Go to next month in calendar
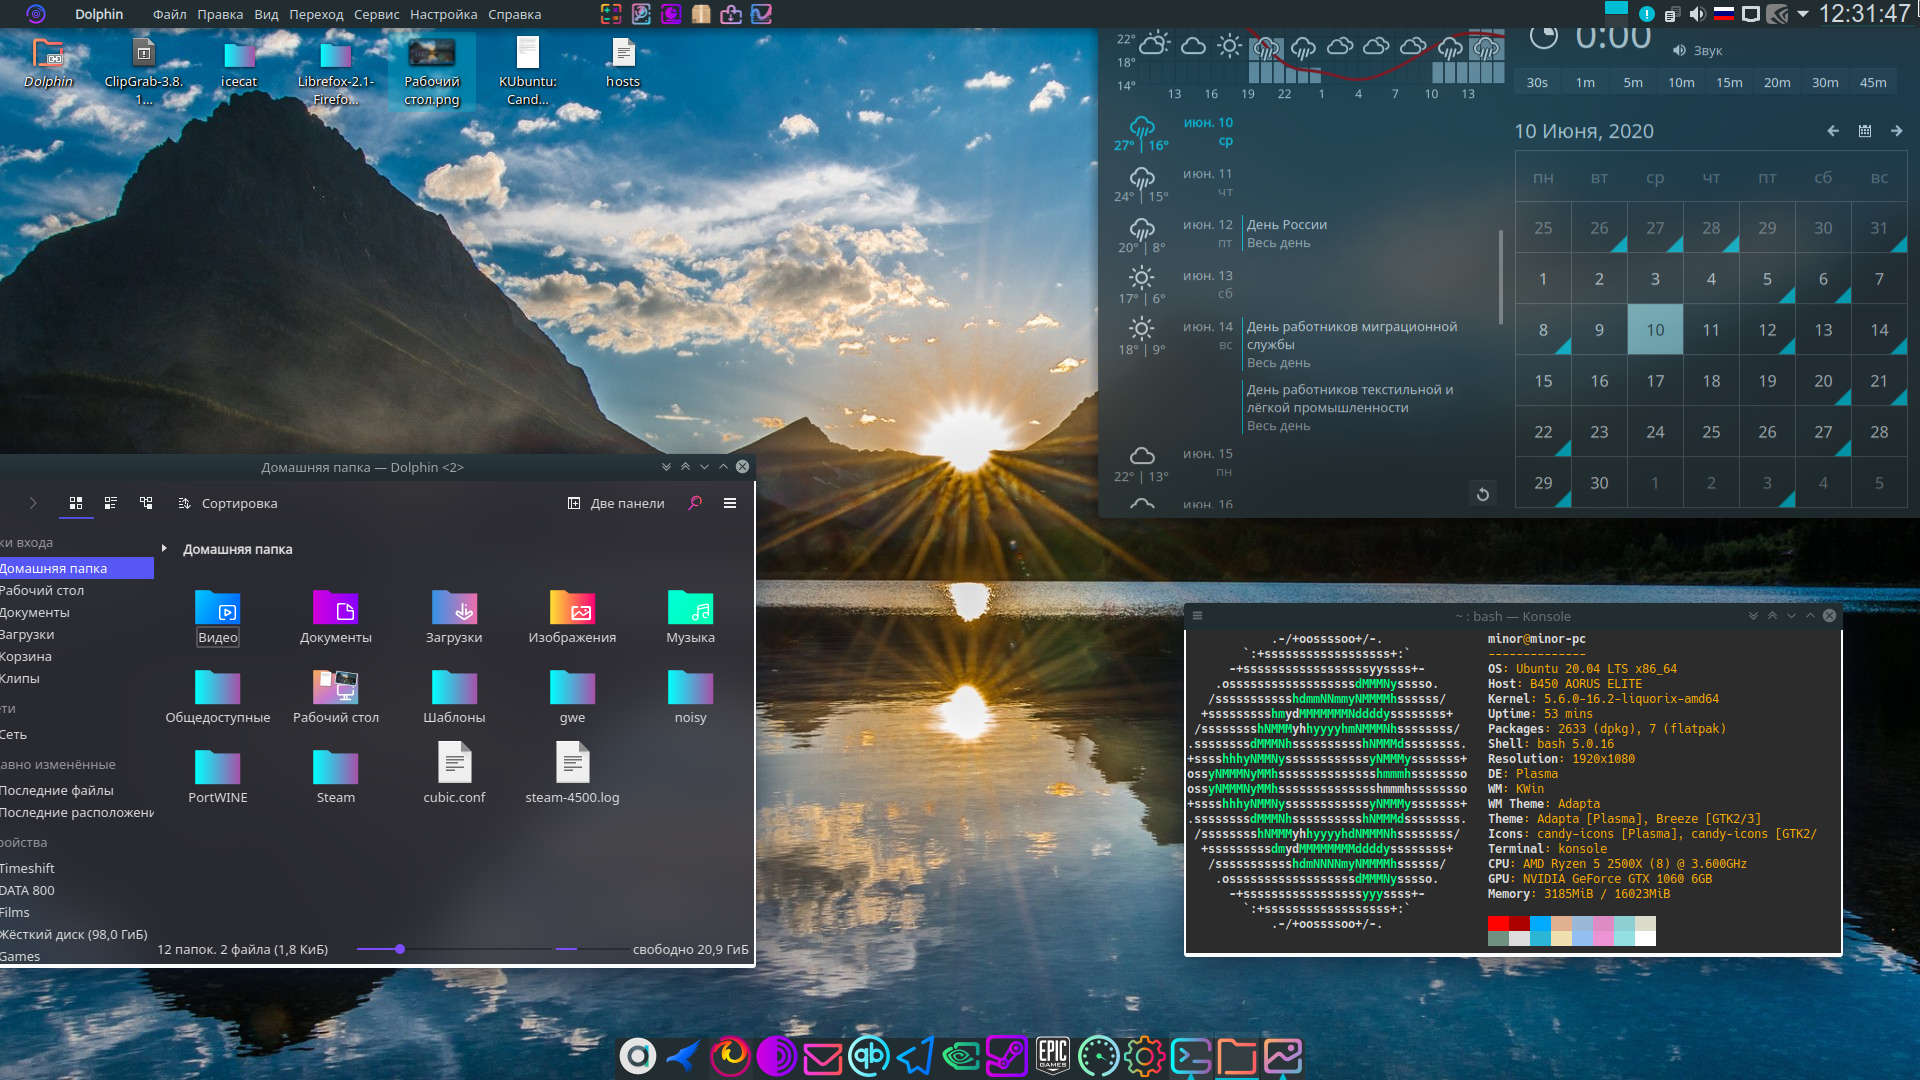This screenshot has height=1080, width=1920. 1897,131
